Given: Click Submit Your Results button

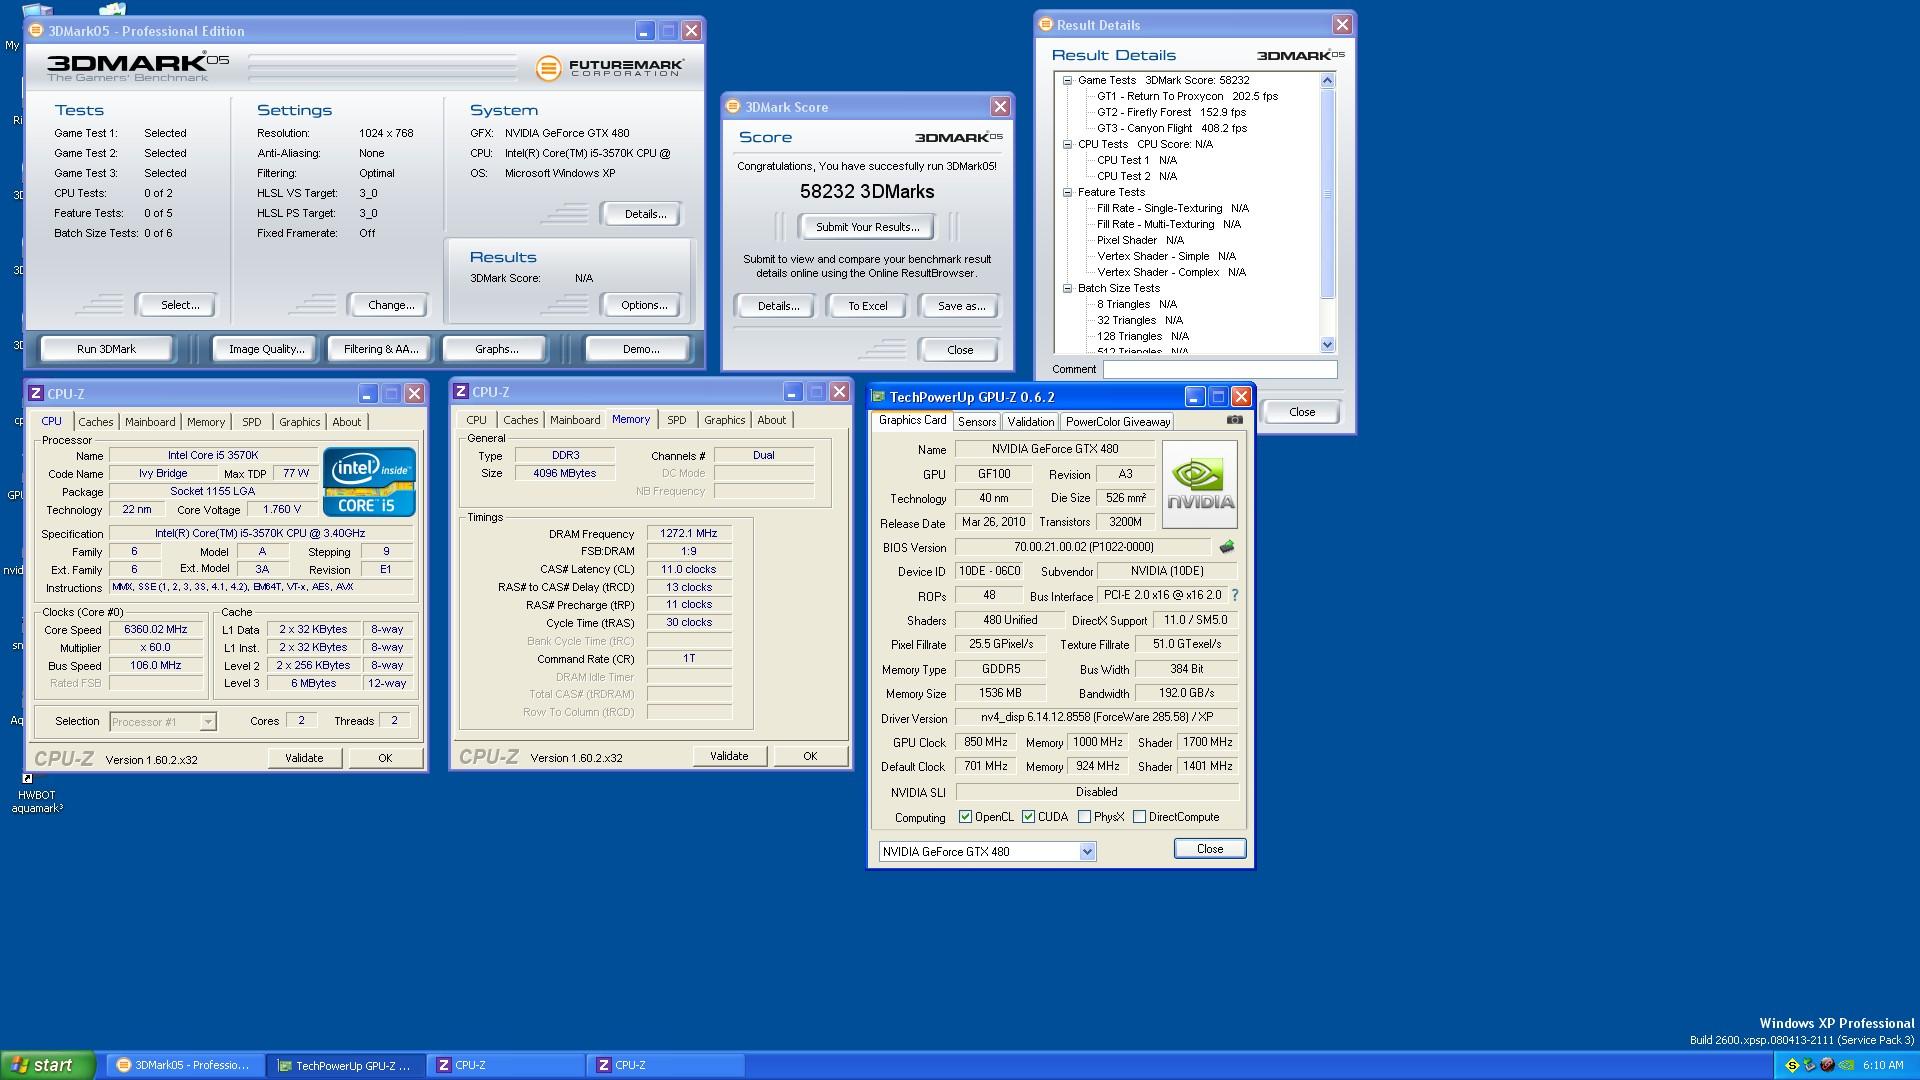Looking at the screenshot, I should point(867,227).
